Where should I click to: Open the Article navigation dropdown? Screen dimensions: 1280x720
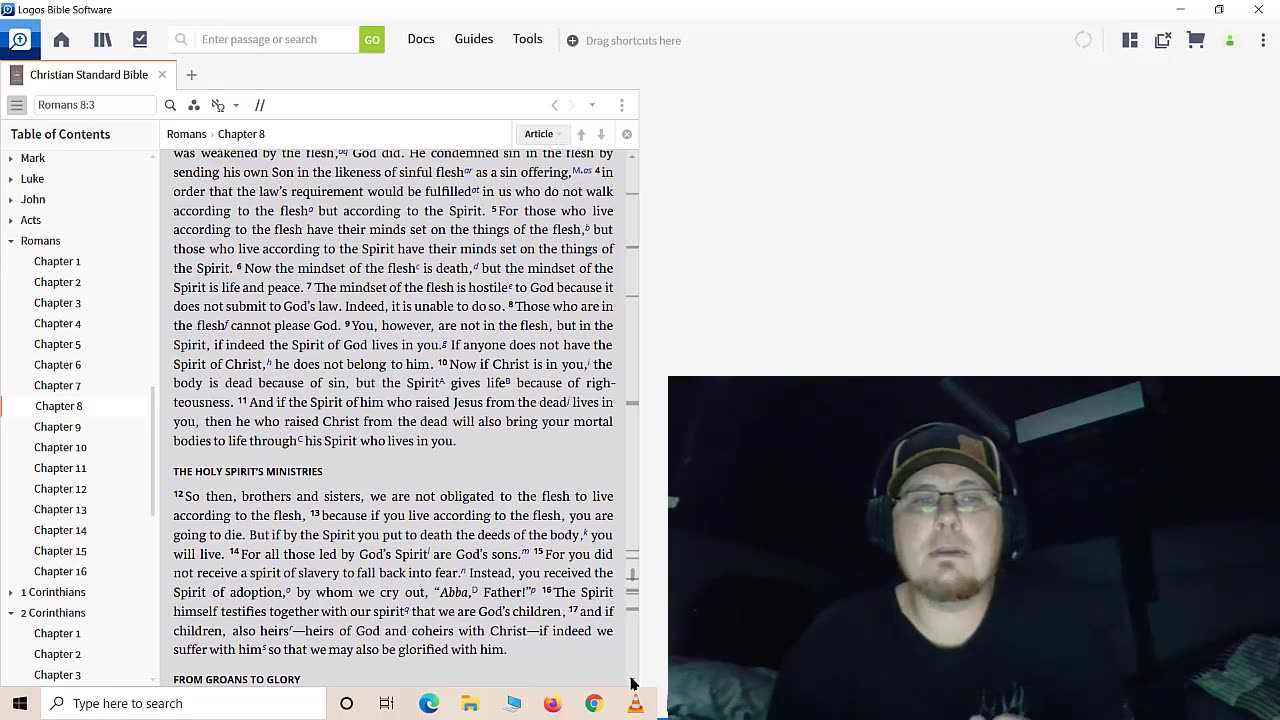point(543,134)
